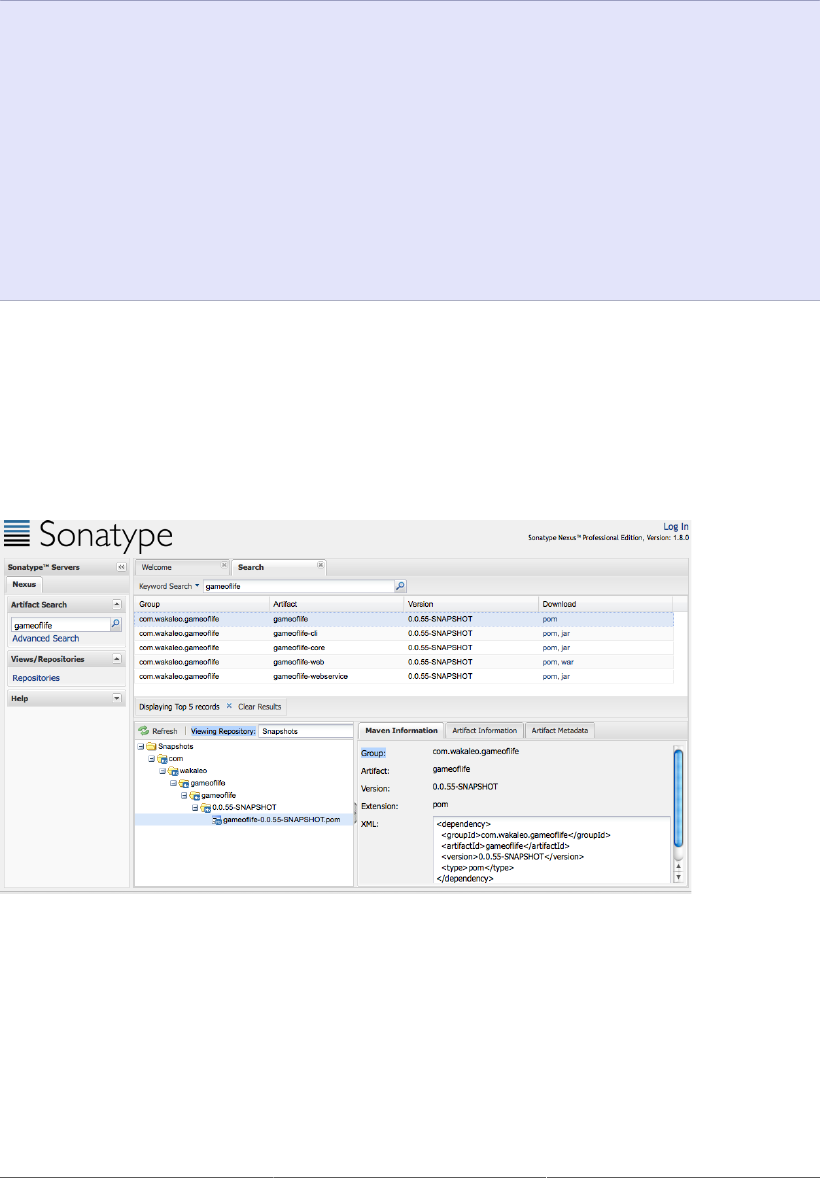Viewport: 820px width, 1178px height.
Task: Close the Welcome tab
Action: pyautogui.click(x=224, y=565)
